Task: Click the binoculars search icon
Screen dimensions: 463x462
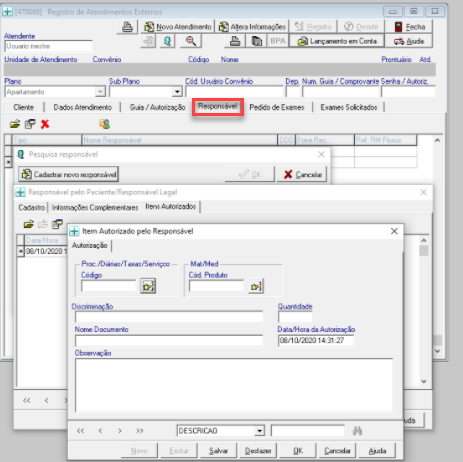Action: coord(357,431)
